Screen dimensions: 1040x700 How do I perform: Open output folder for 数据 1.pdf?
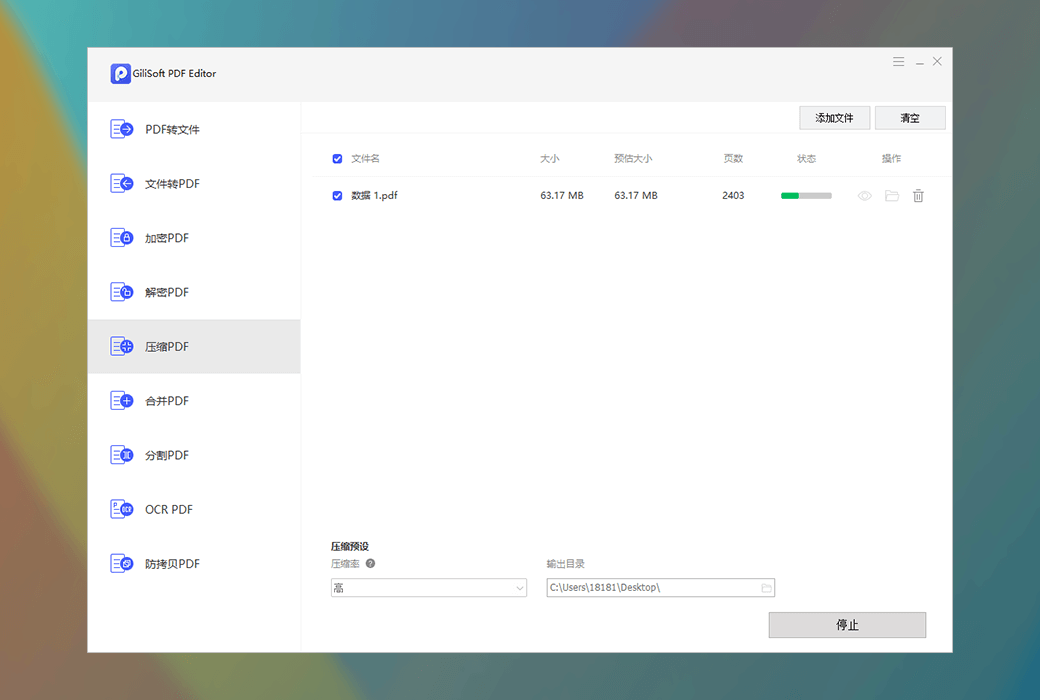tap(891, 196)
